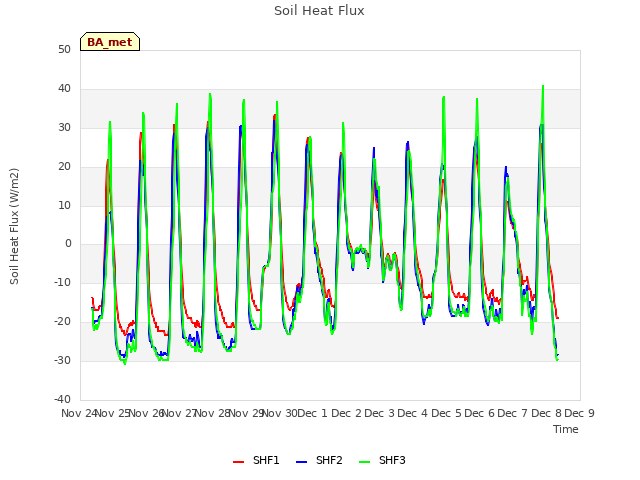
Task: Click the -40 y-axis tick value
Action: click(63, 399)
